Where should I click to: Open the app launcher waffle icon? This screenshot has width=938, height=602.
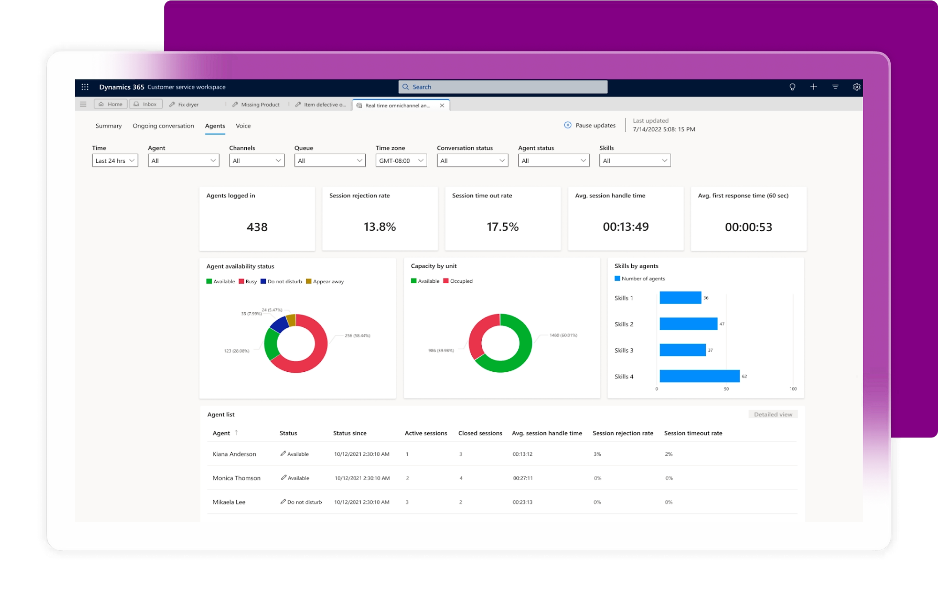(x=85, y=87)
